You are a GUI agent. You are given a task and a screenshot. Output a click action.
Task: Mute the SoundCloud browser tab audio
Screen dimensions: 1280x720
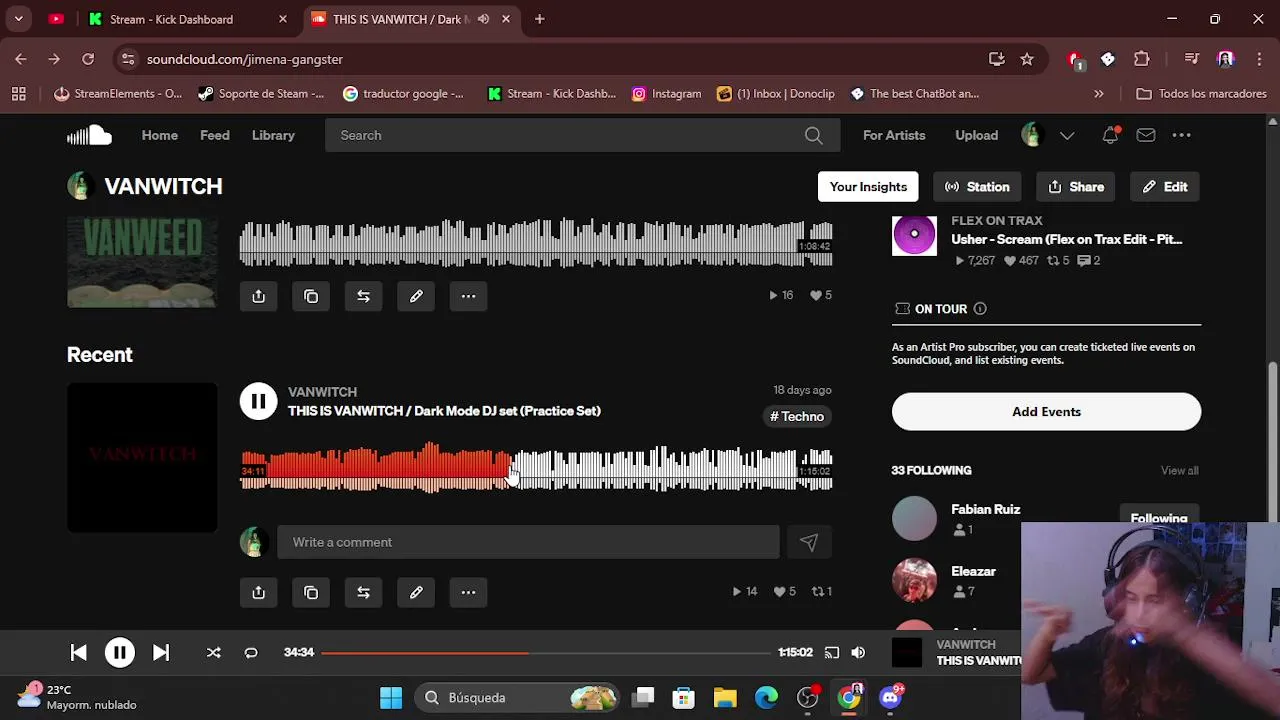tap(483, 19)
